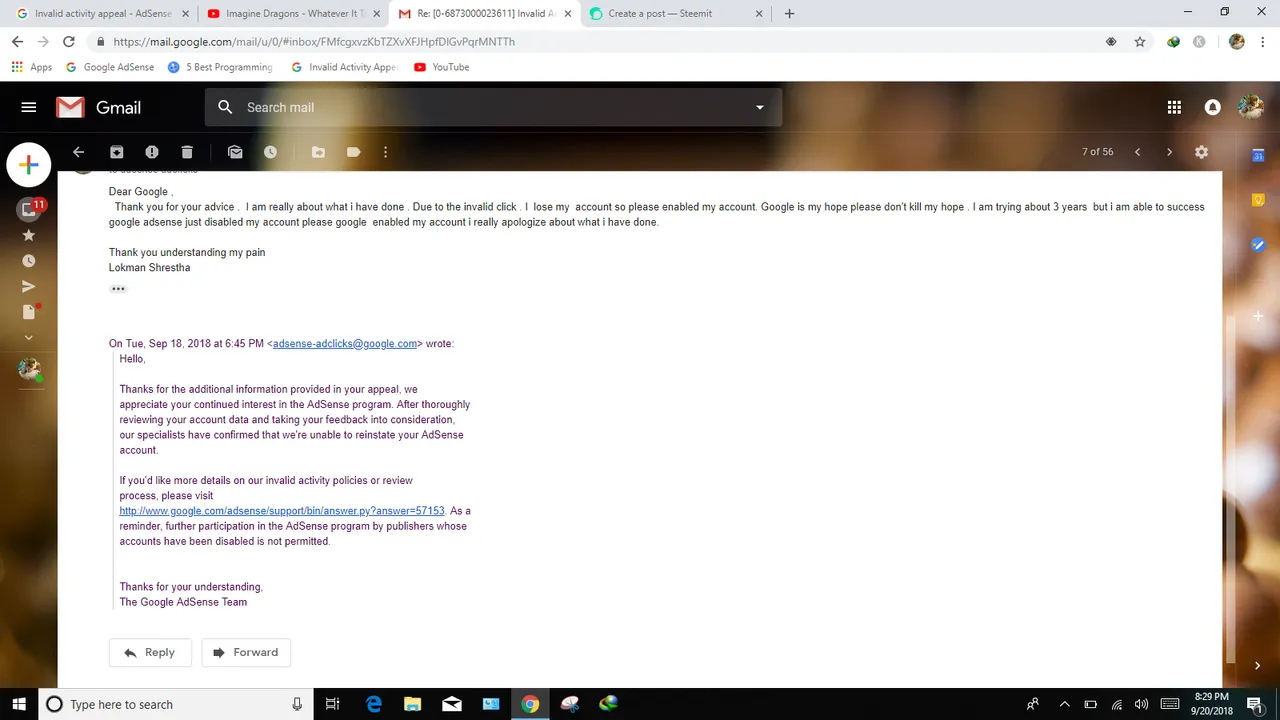Click the Gmail logo

[98, 107]
